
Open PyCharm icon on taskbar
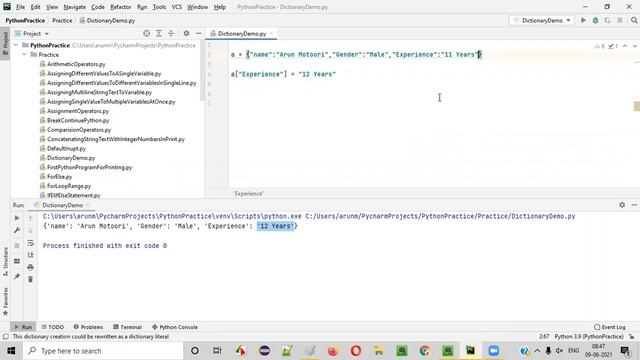point(471,351)
